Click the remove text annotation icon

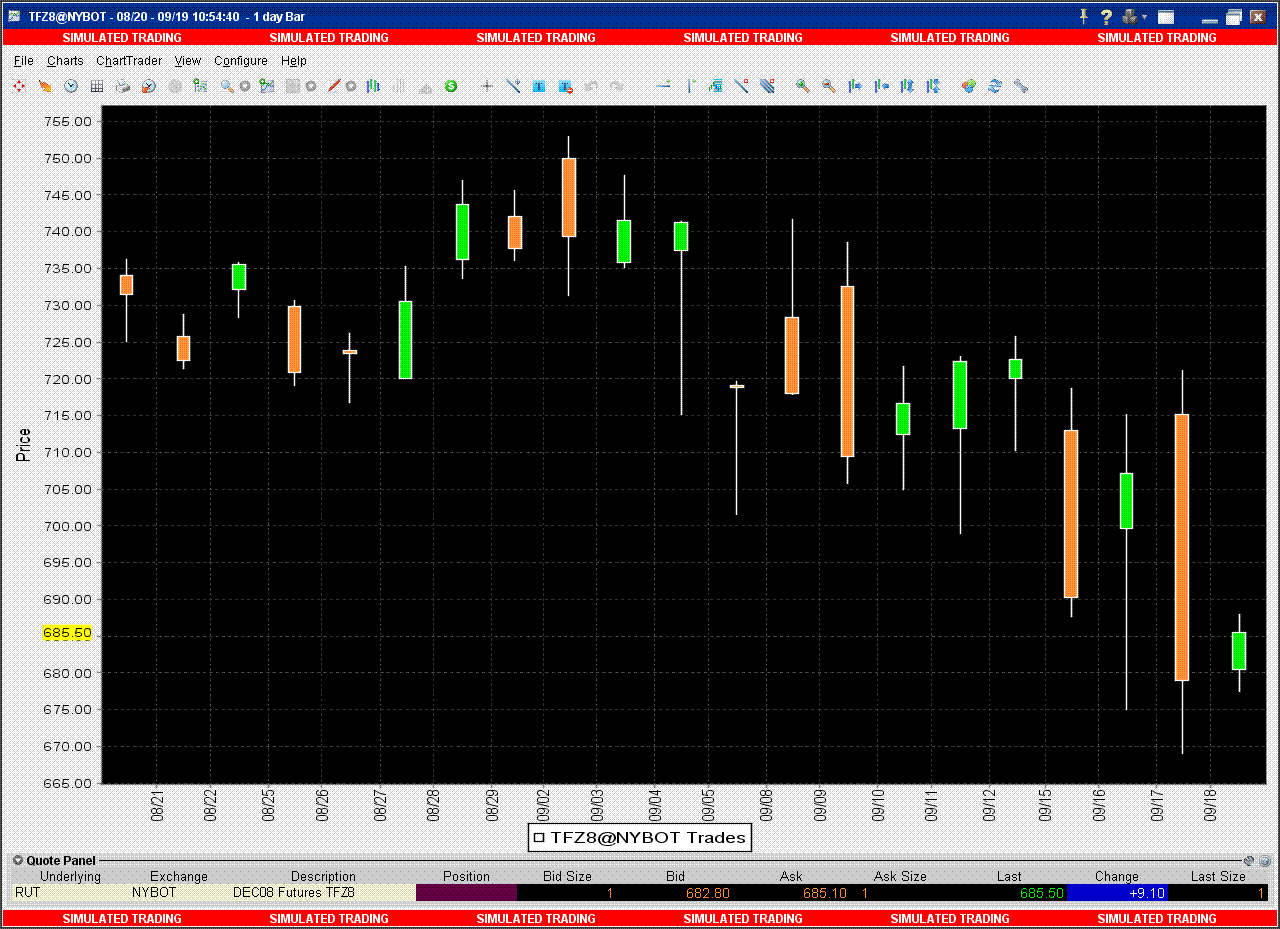(565, 87)
